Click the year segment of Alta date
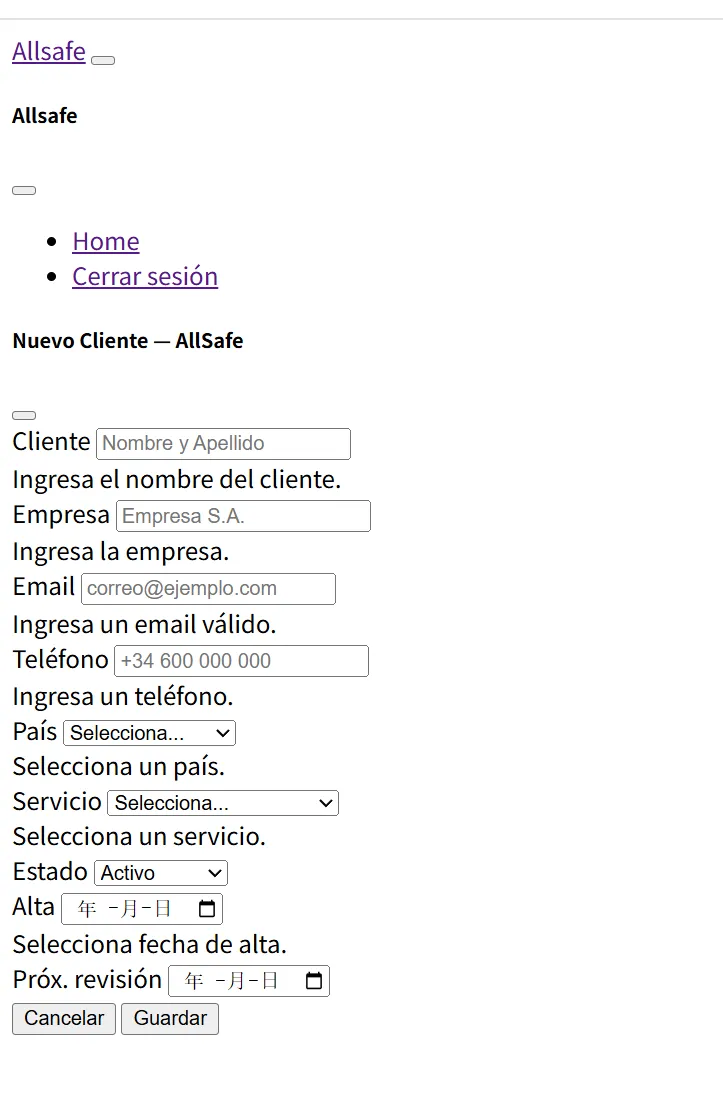Viewport: 723px width, 1107px height. pos(87,909)
